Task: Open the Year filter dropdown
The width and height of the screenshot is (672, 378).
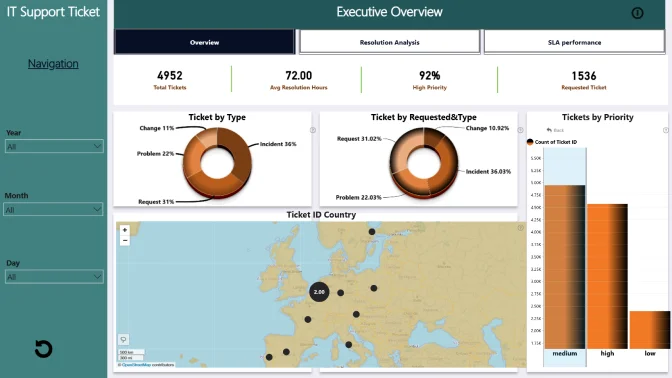Action: pyautogui.click(x=54, y=147)
